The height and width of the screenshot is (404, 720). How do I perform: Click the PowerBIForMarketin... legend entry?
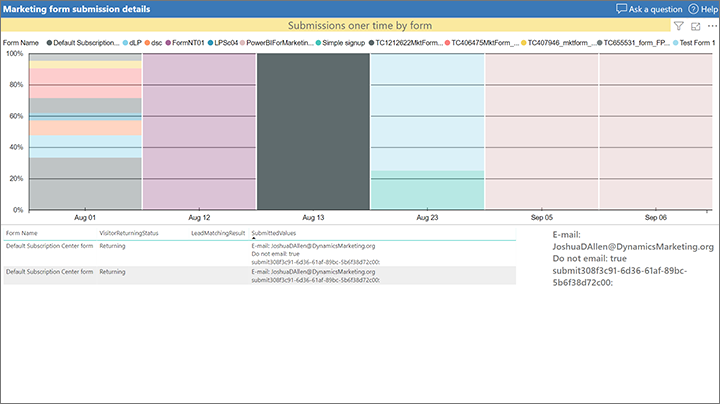pos(277,43)
